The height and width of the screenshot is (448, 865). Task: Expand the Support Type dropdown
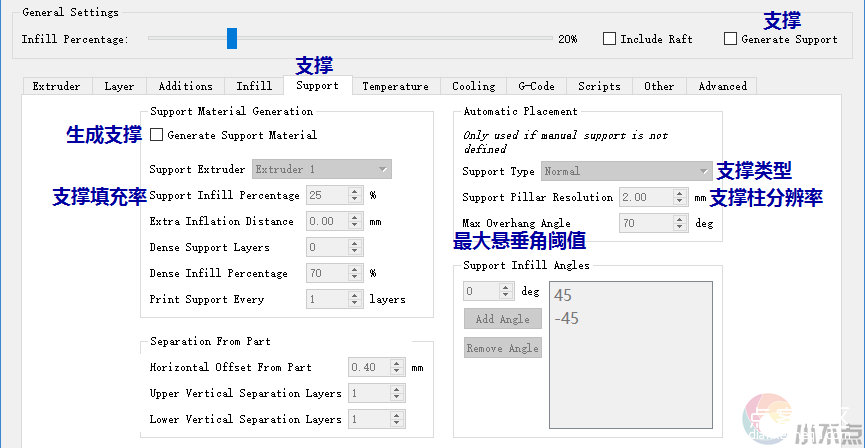[626, 171]
